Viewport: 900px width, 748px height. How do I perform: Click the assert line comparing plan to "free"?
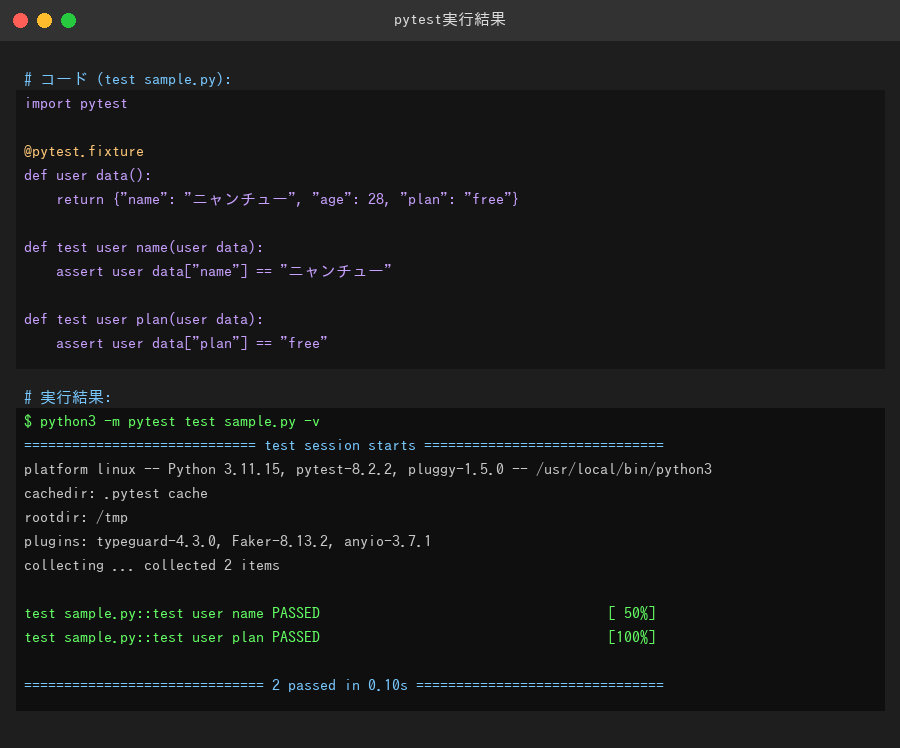pyautogui.click(x=192, y=343)
